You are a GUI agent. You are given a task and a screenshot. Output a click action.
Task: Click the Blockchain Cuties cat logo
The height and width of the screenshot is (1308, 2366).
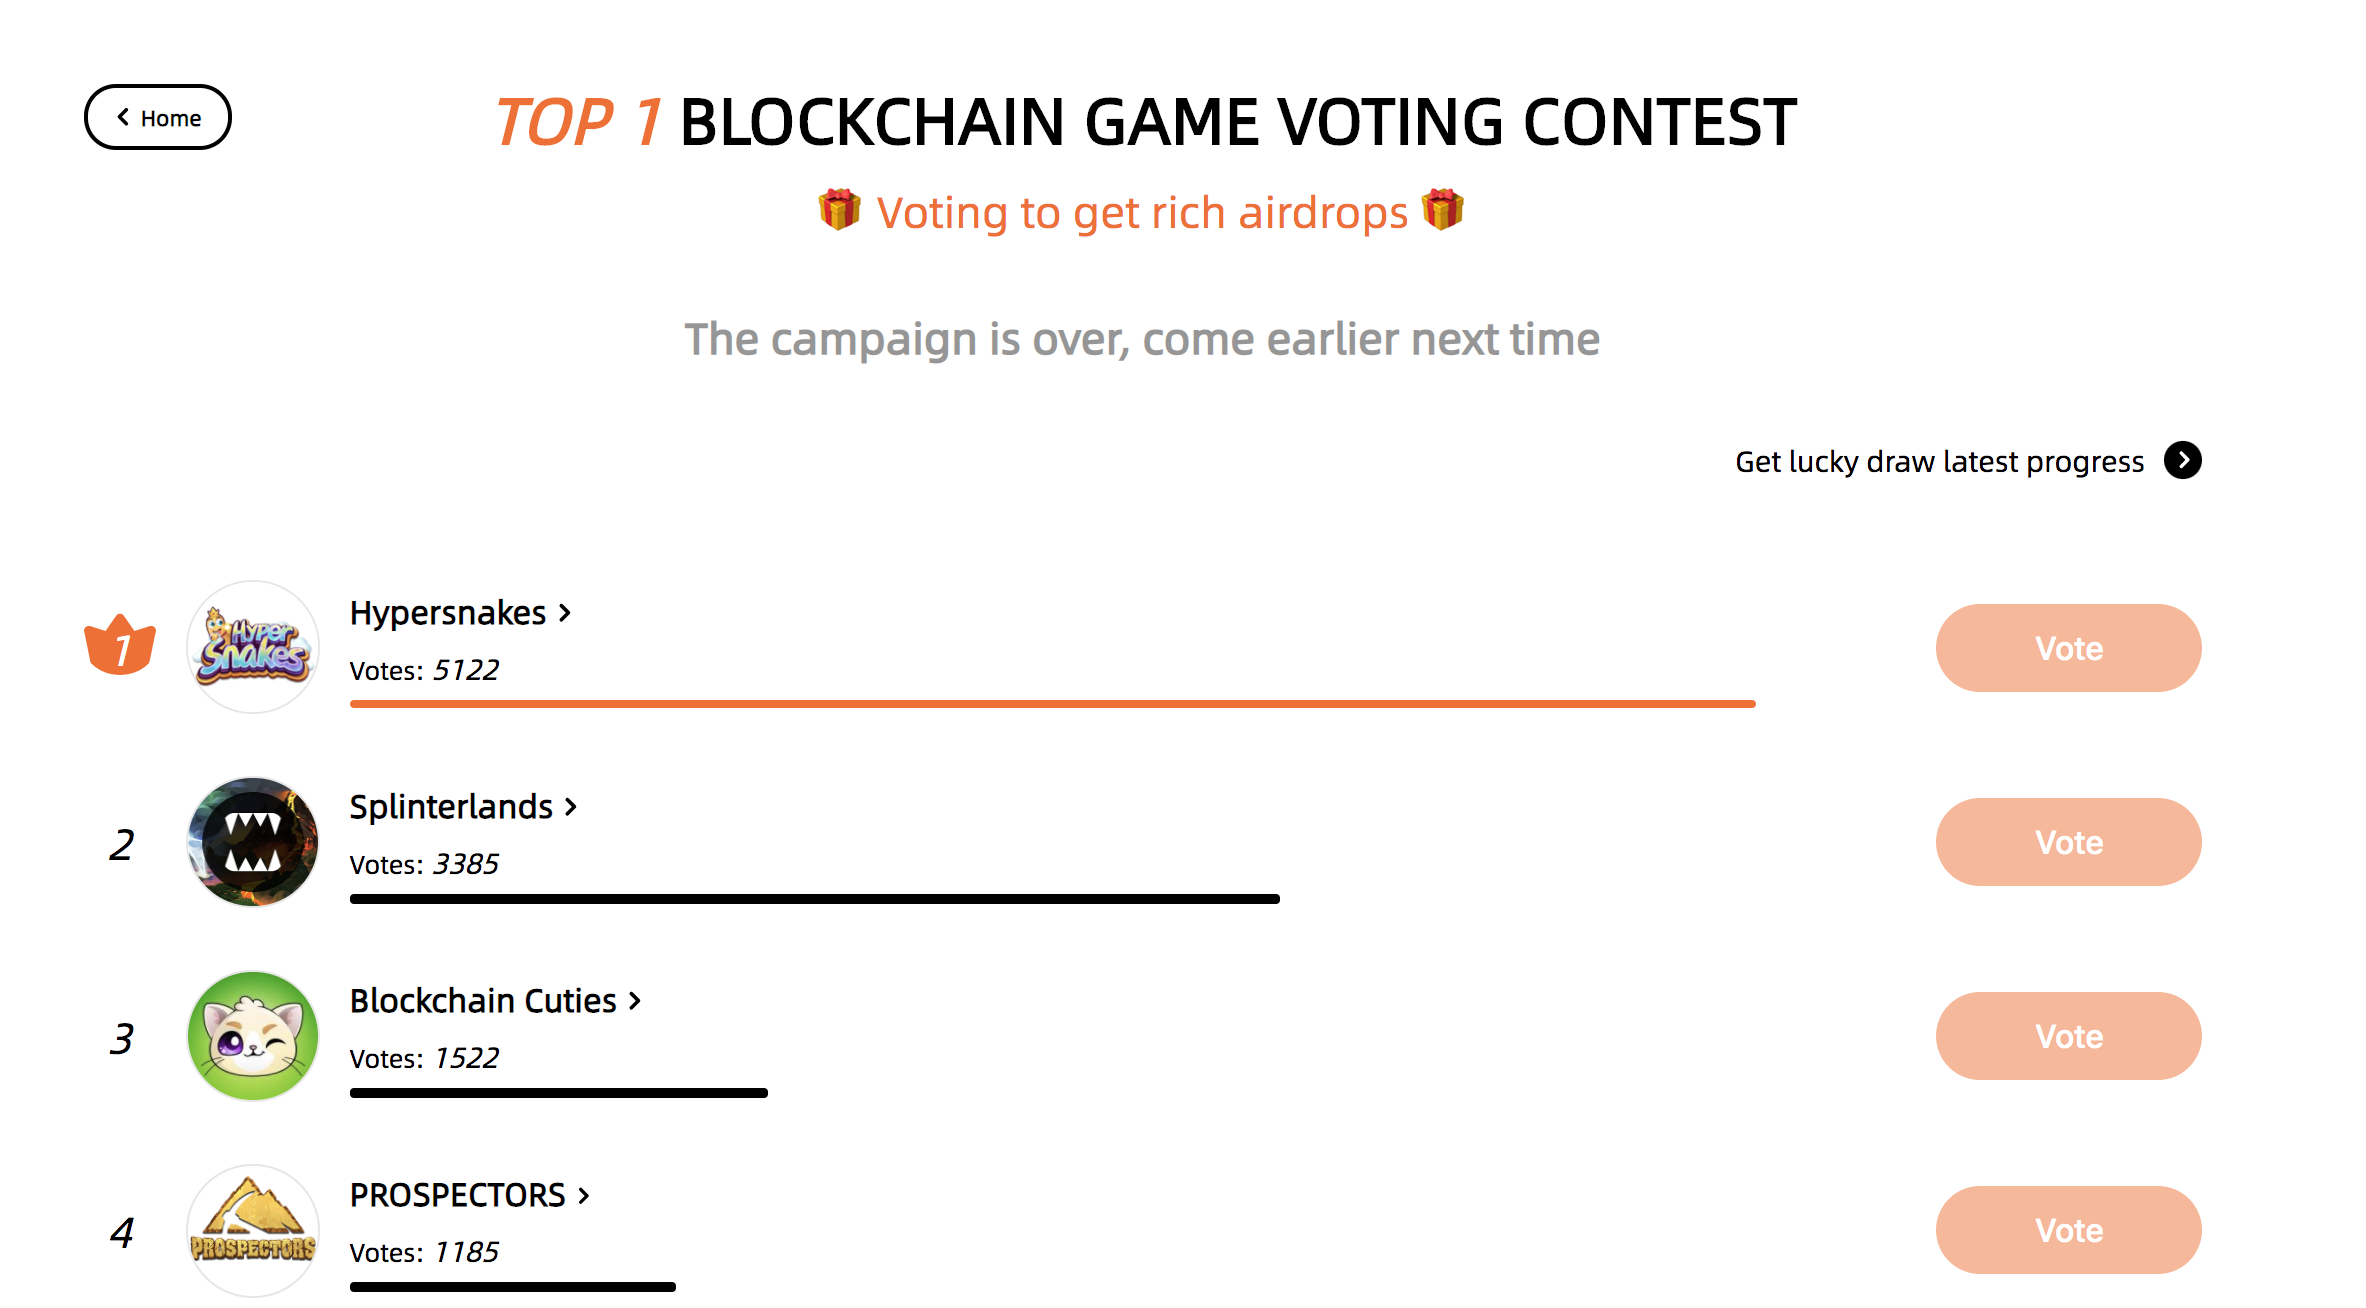pos(253,1036)
